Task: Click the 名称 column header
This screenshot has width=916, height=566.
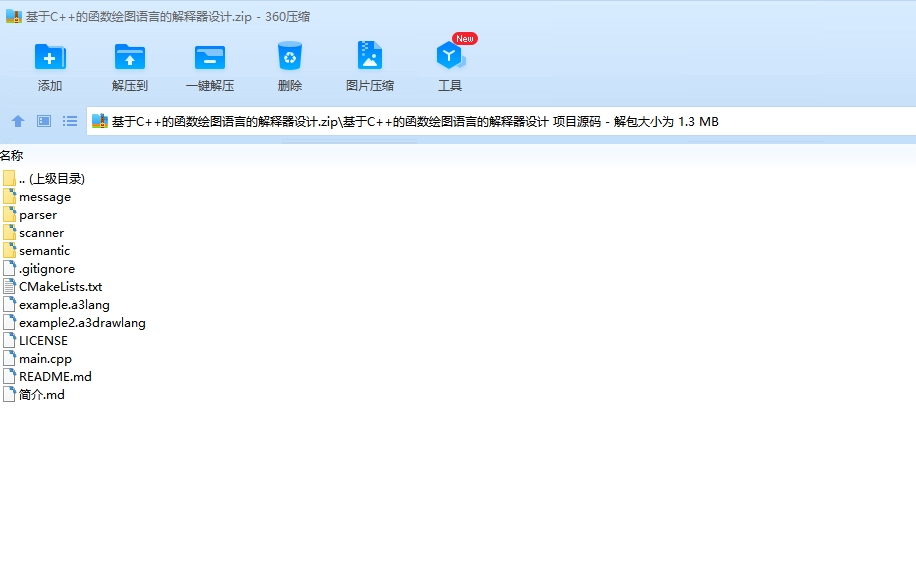Action: click(x=12, y=155)
